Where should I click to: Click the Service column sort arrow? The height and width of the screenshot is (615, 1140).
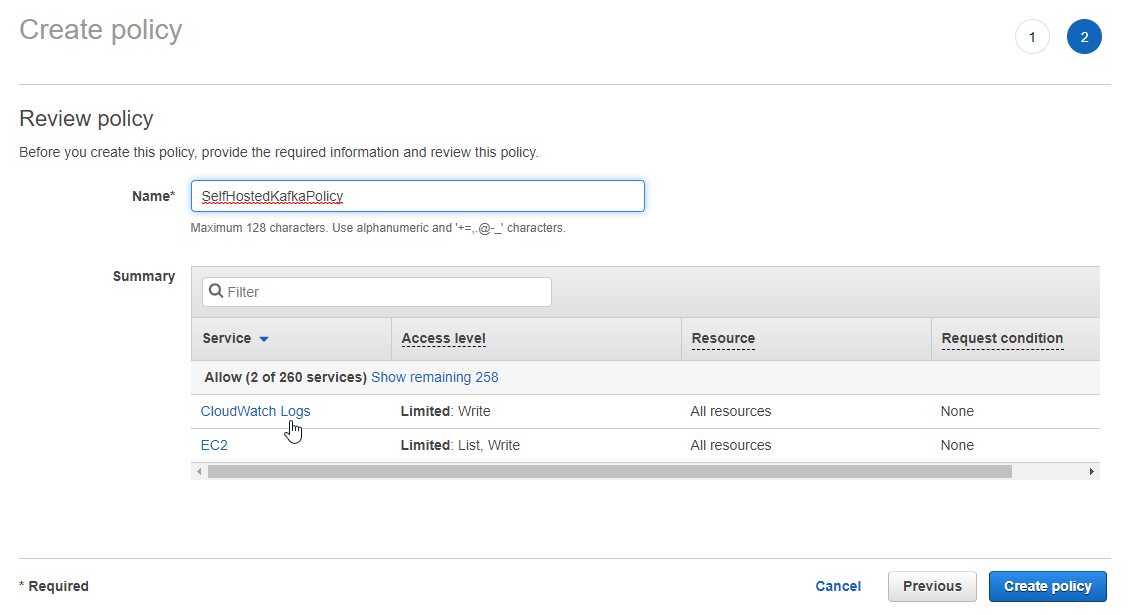tap(264, 339)
